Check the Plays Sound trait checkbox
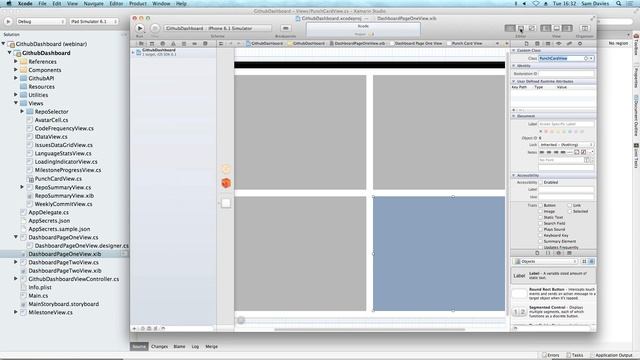640x360 pixels. point(540,229)
